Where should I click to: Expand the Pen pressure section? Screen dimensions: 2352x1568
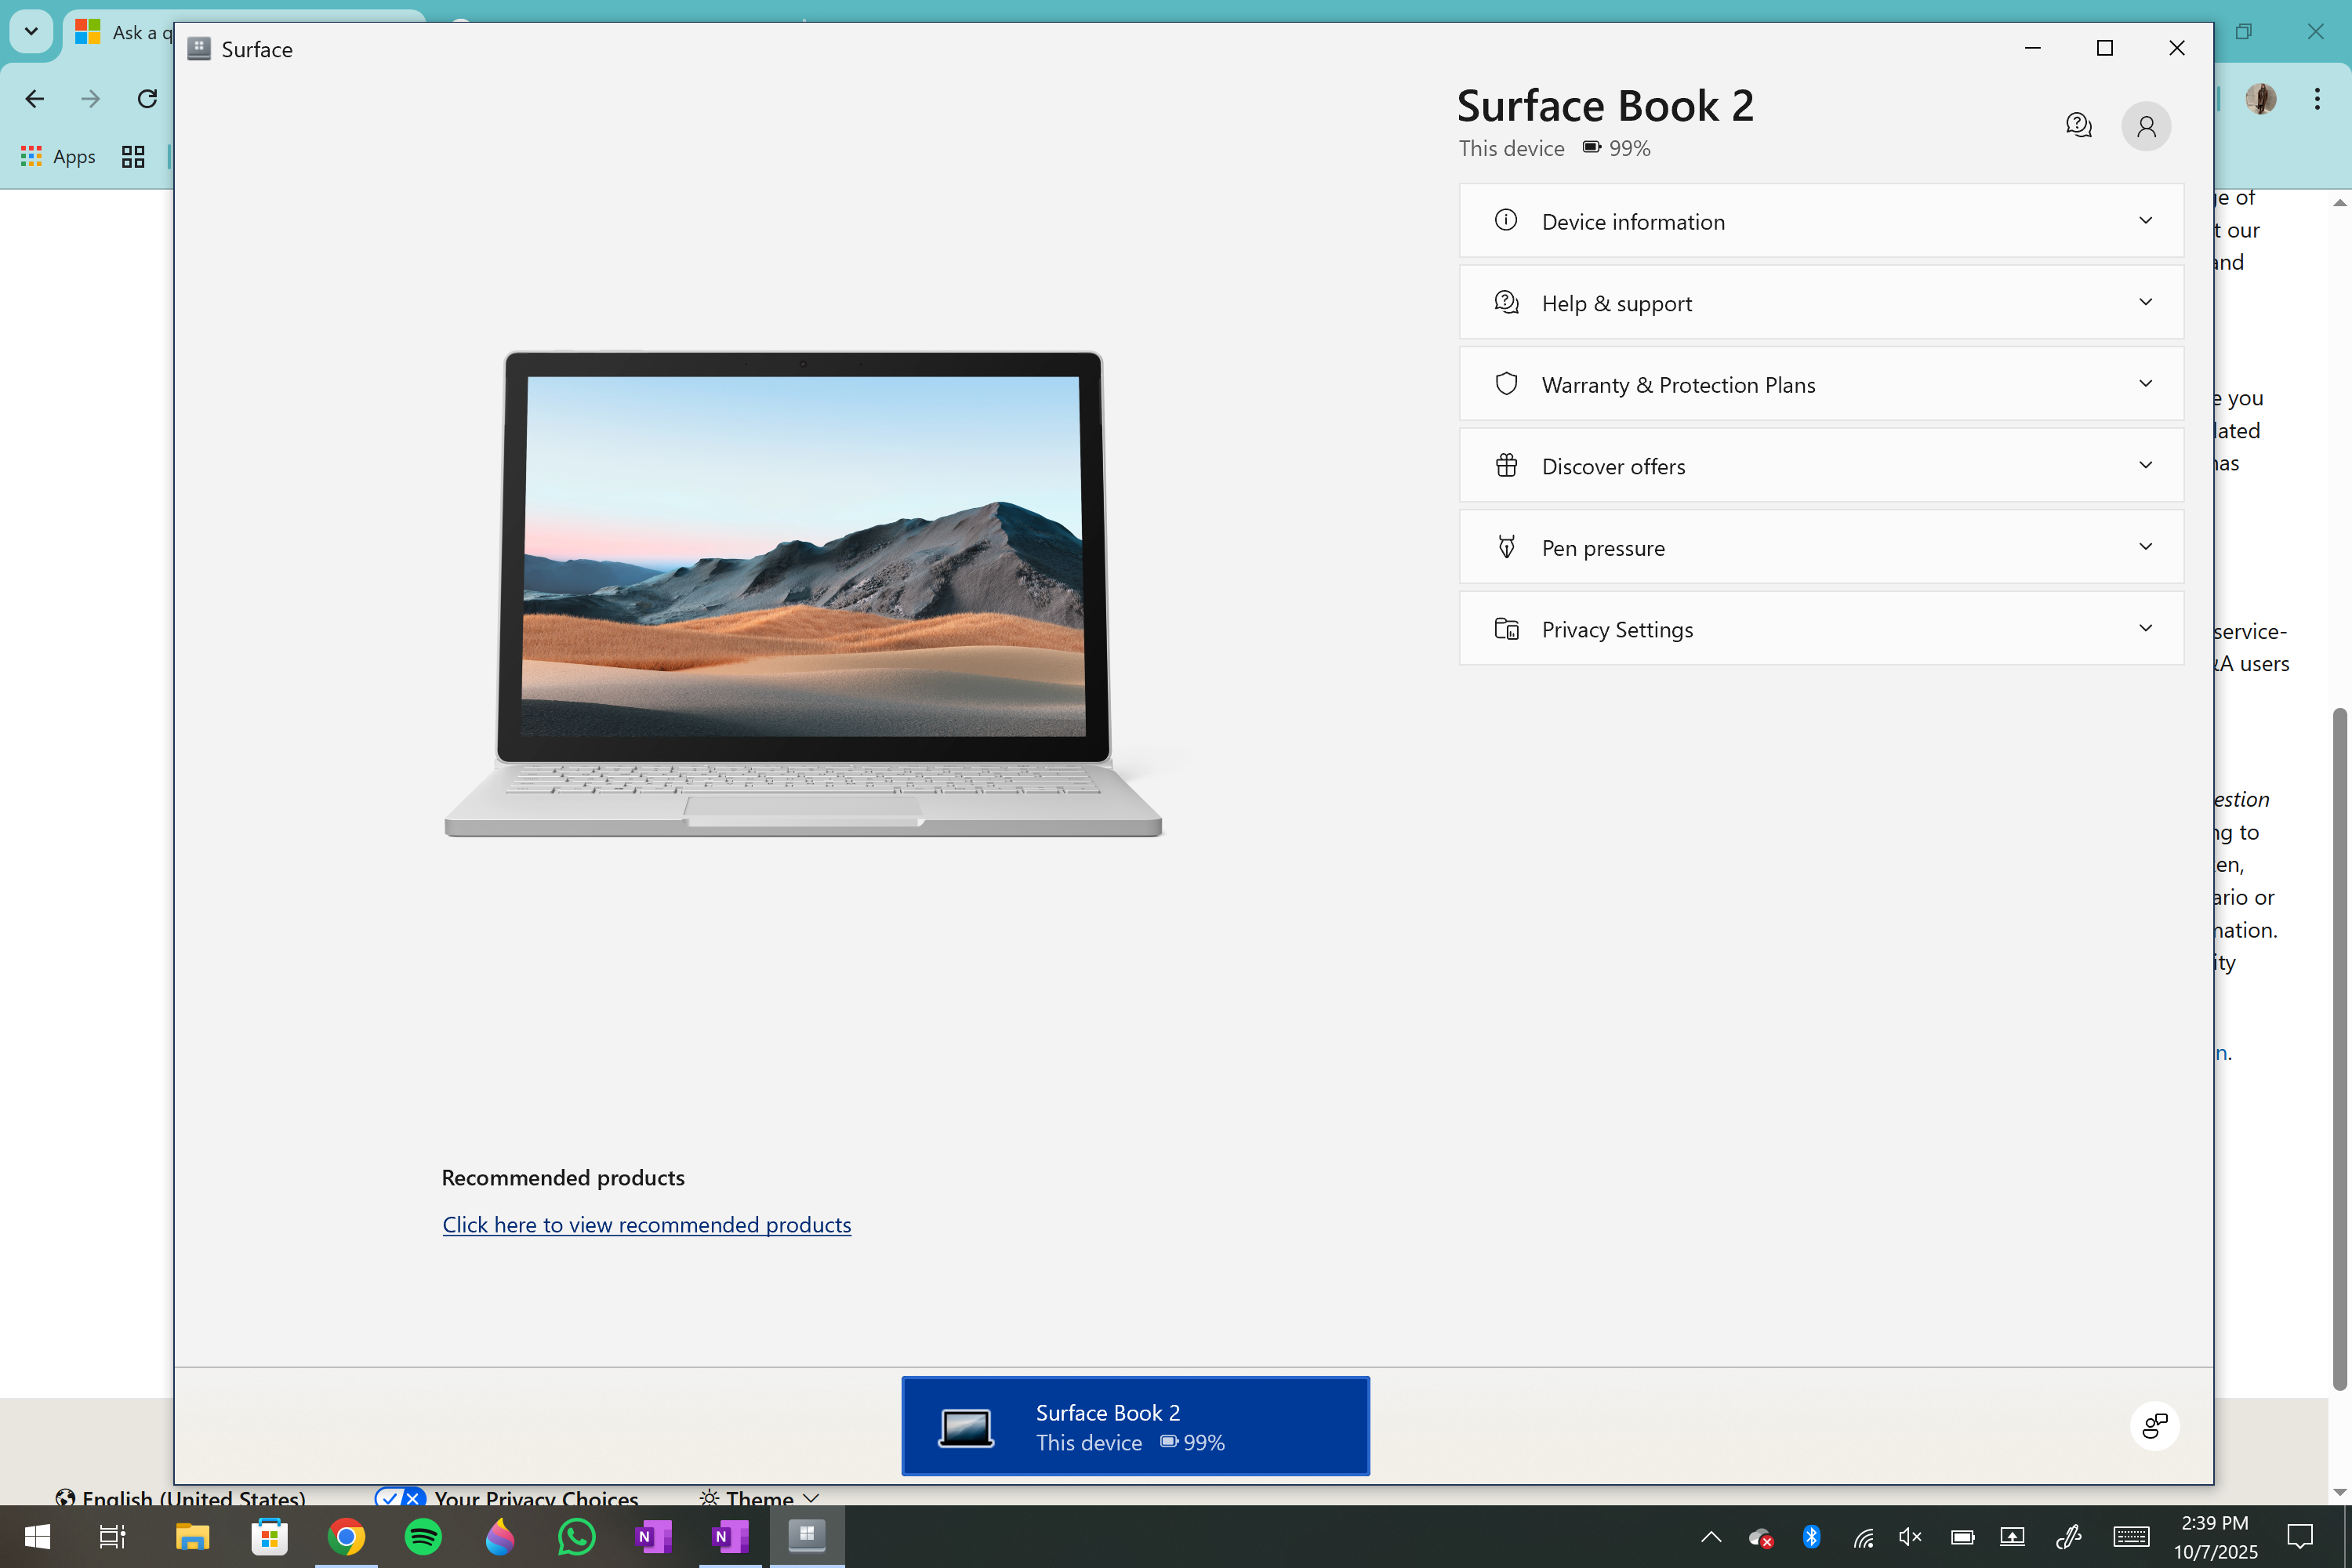1821,547
